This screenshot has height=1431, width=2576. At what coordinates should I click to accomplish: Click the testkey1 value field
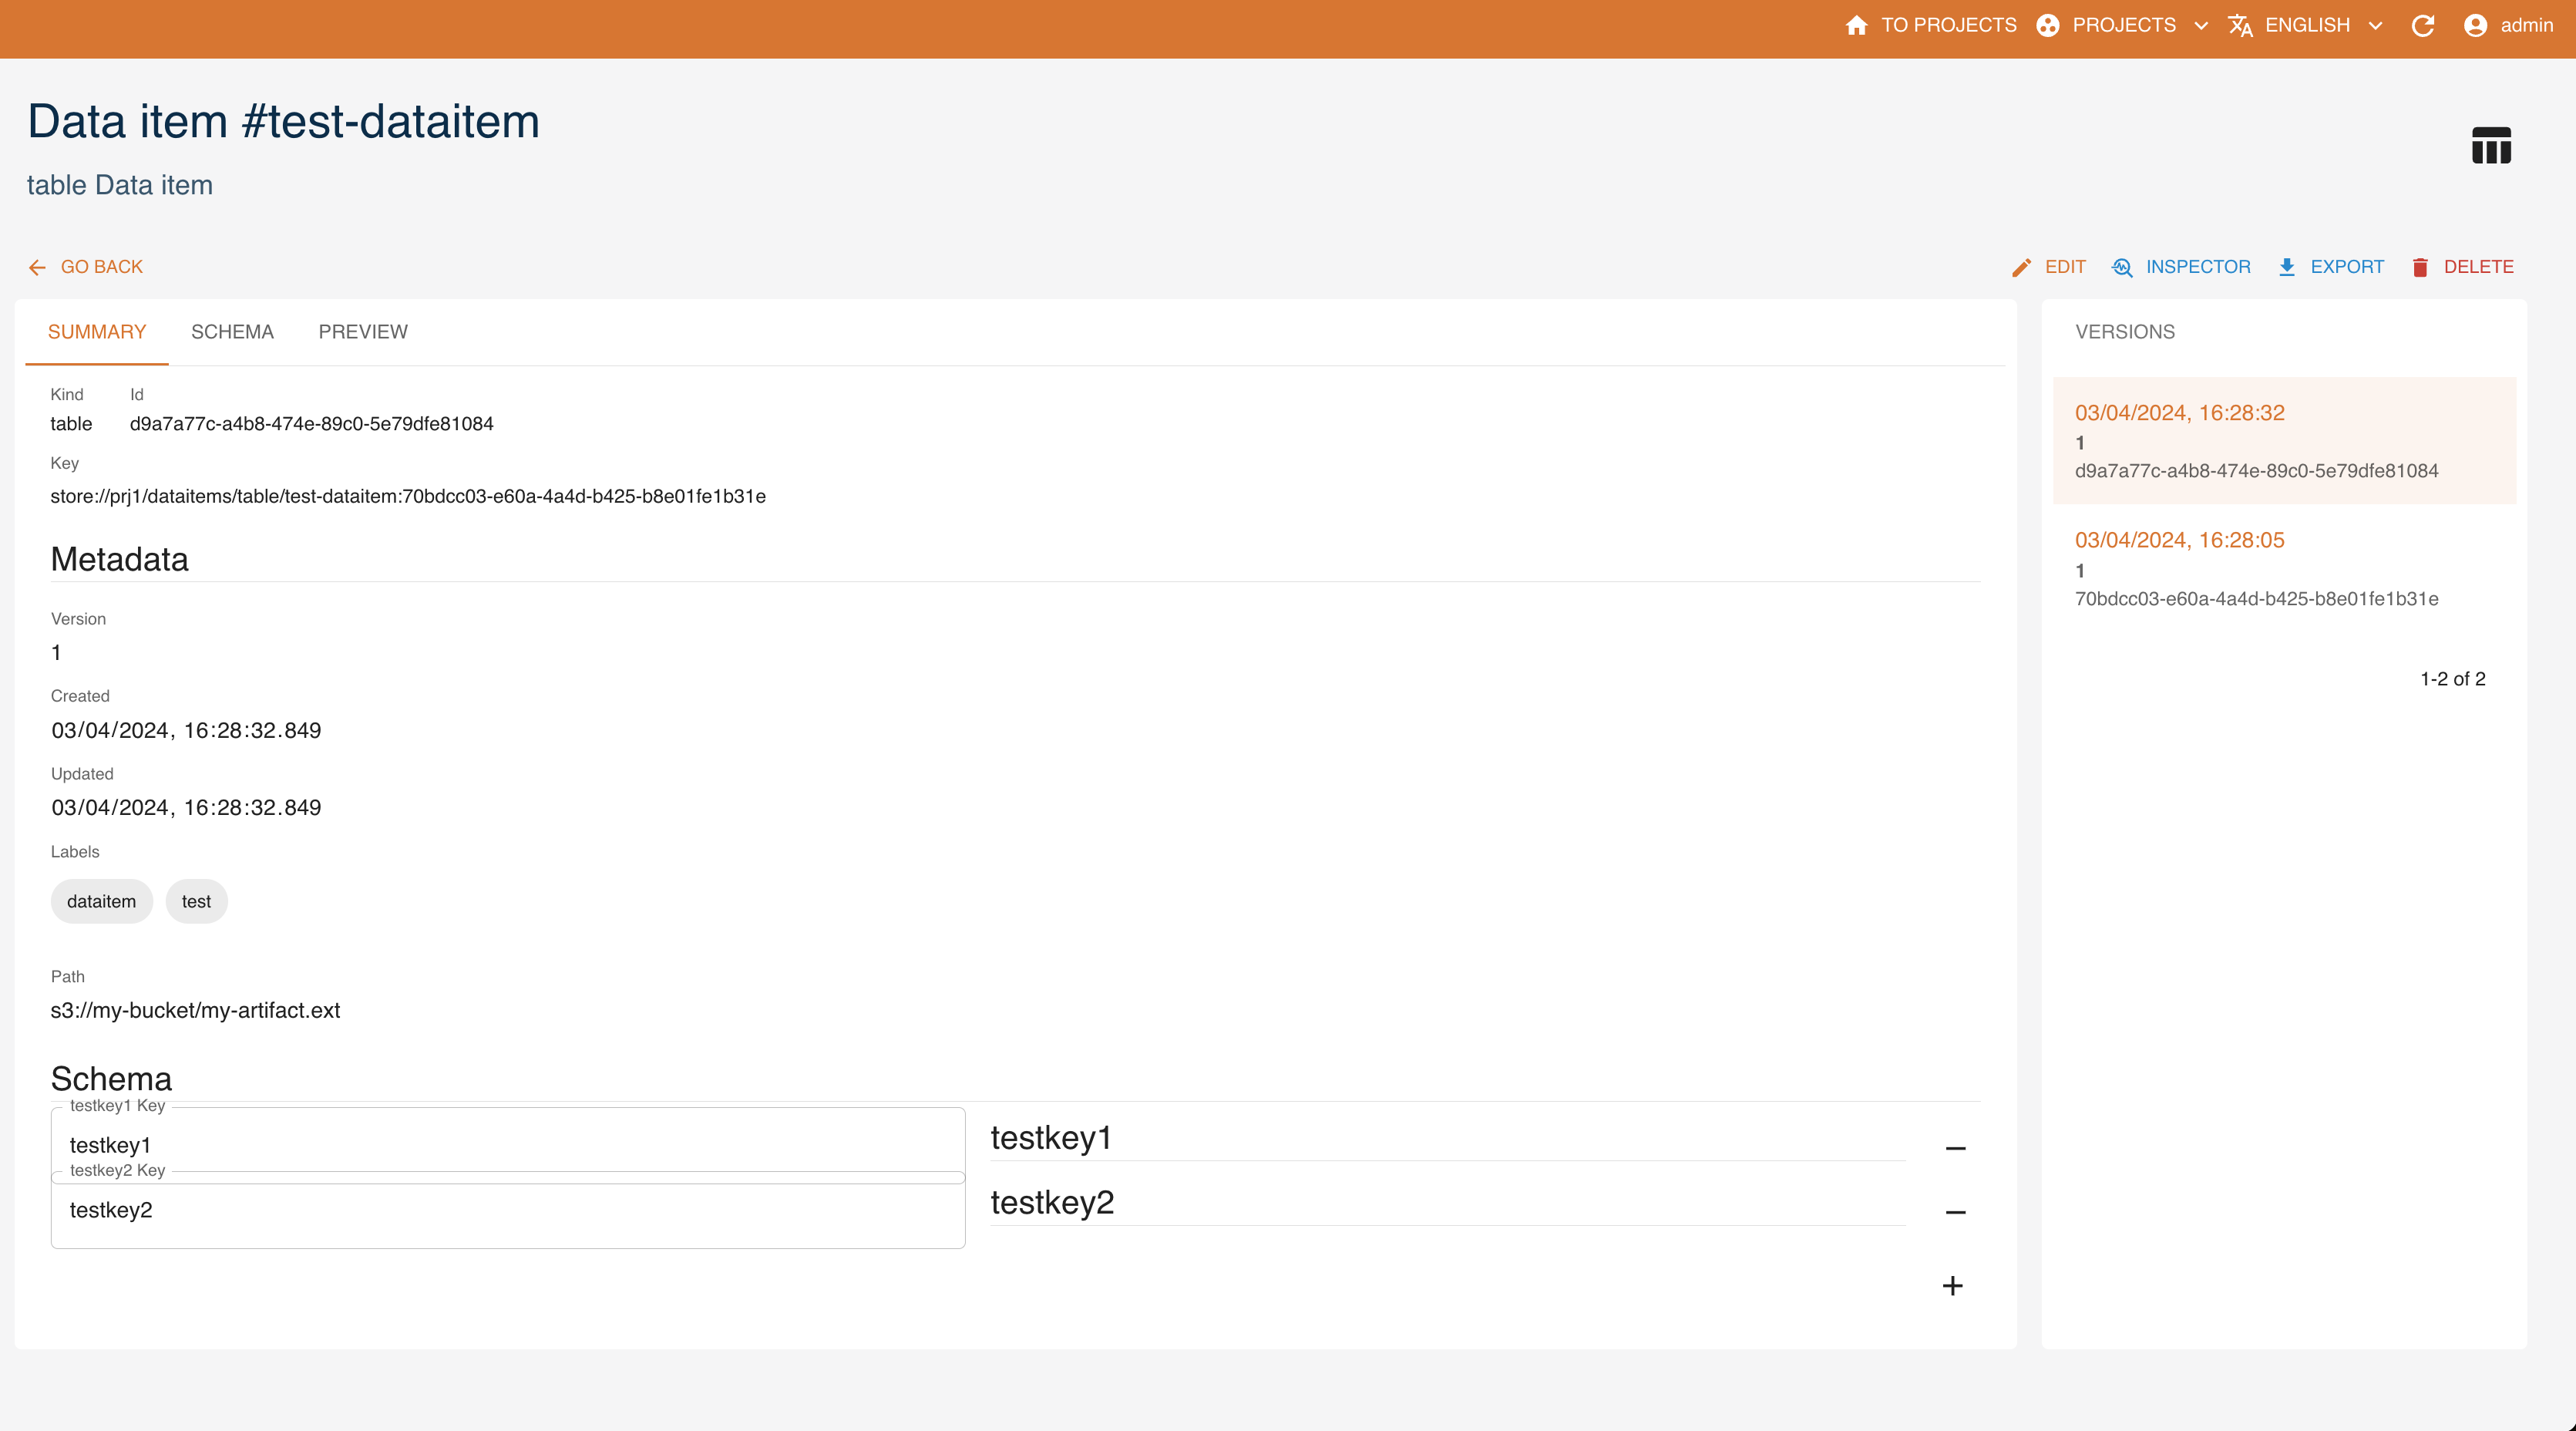(x=1447, y=1138)
